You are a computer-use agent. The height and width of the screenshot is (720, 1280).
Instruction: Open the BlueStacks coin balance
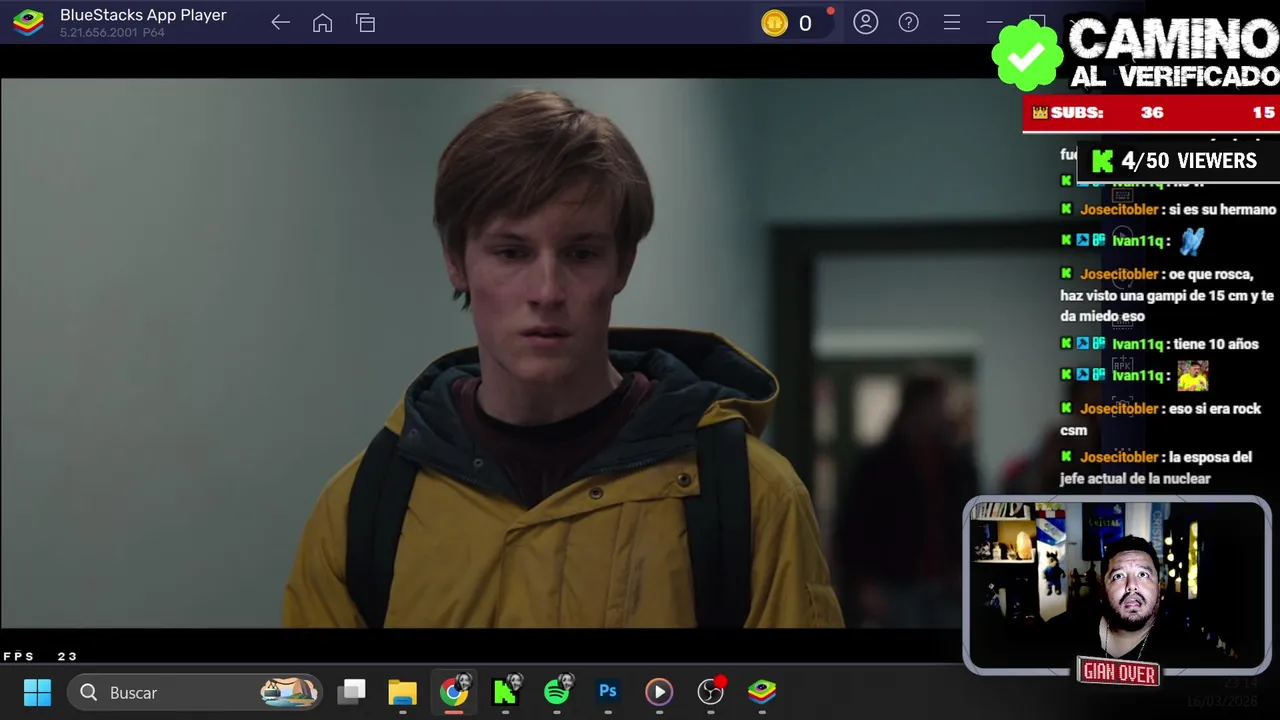pos(798,23)
